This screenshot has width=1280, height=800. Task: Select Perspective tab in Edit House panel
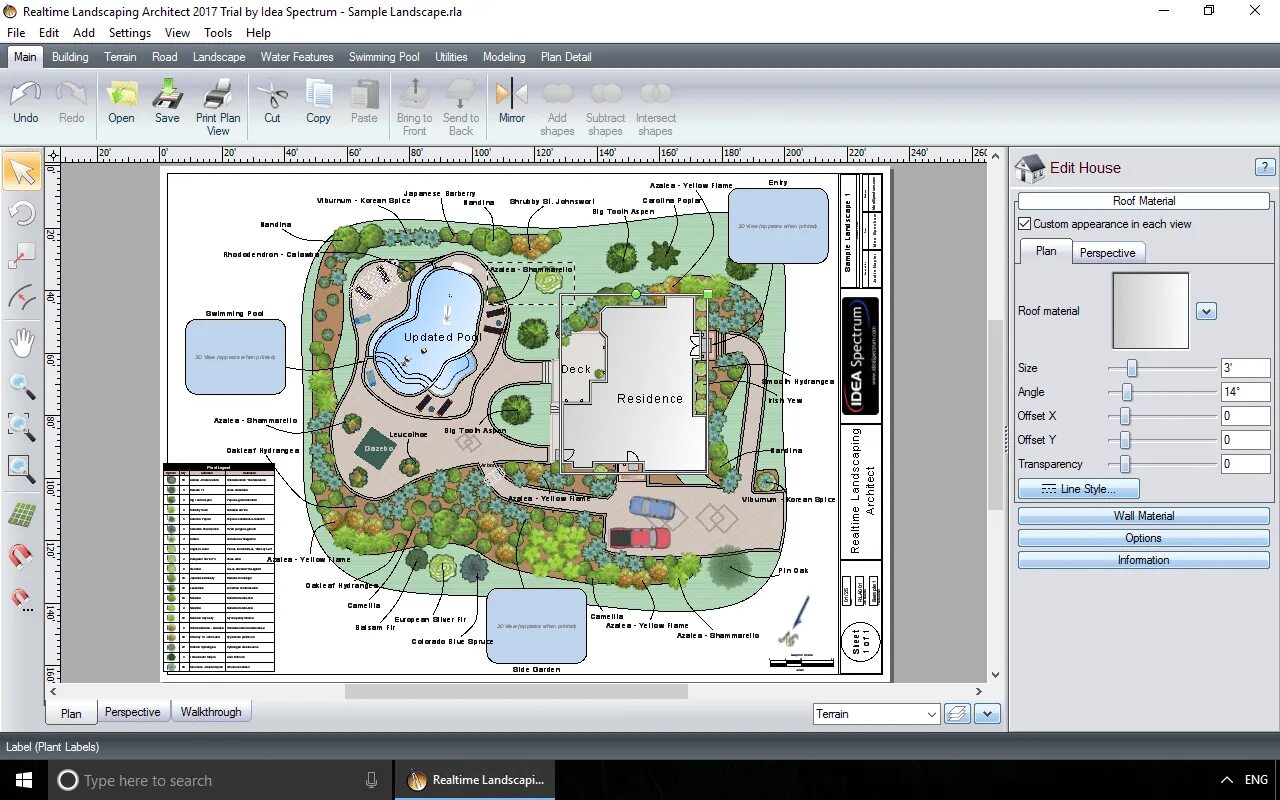[x=1107, y=253]
